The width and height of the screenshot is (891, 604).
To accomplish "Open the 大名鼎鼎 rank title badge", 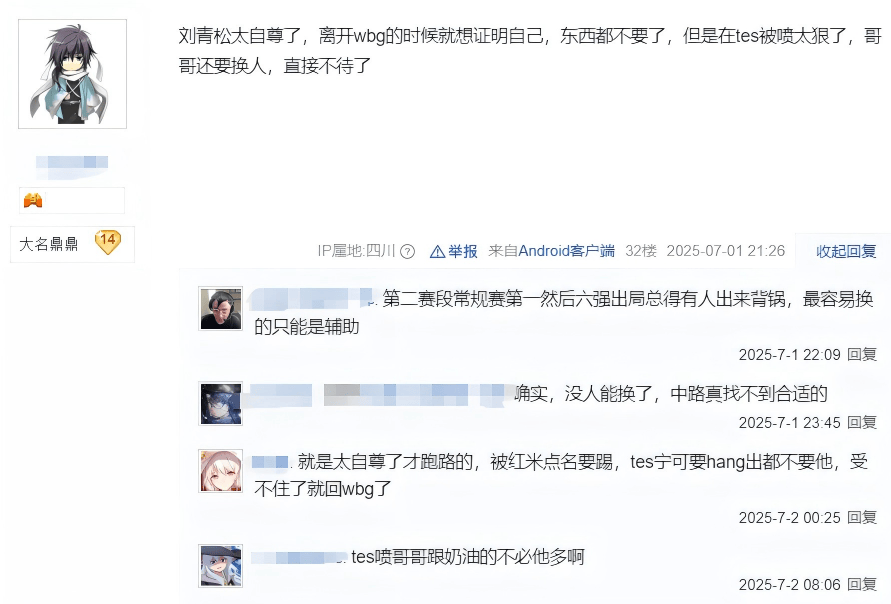I will pyautogui.click(x=49, y=244).
